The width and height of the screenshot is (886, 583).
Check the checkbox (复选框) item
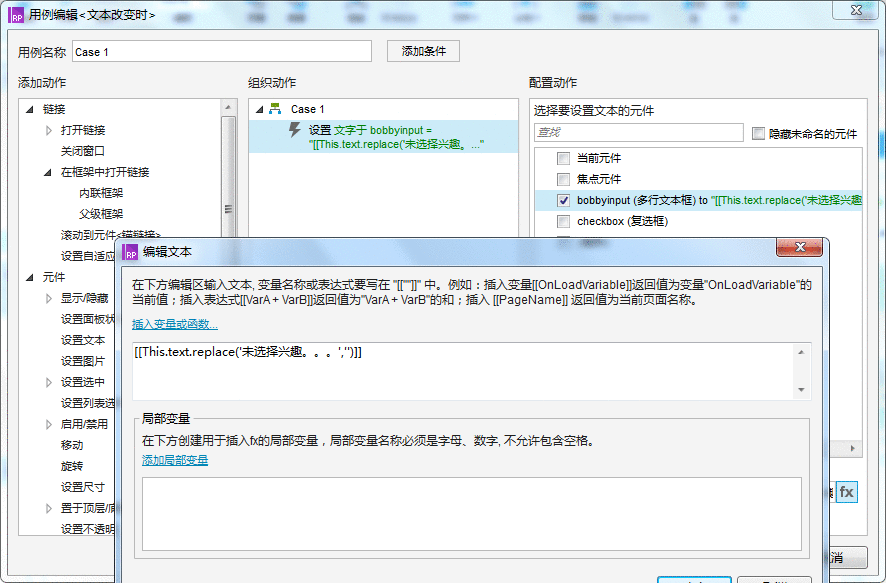tap(563, 221)
